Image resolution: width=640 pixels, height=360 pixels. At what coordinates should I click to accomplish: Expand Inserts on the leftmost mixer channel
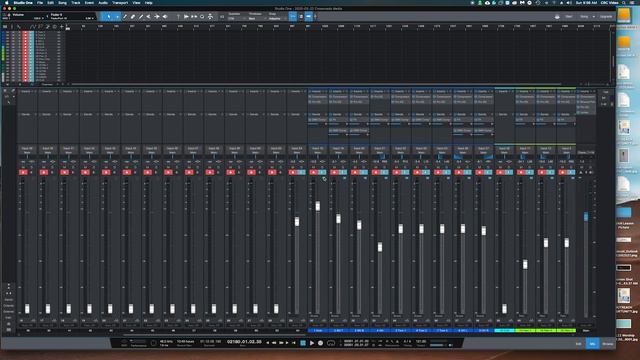point(27,91)
